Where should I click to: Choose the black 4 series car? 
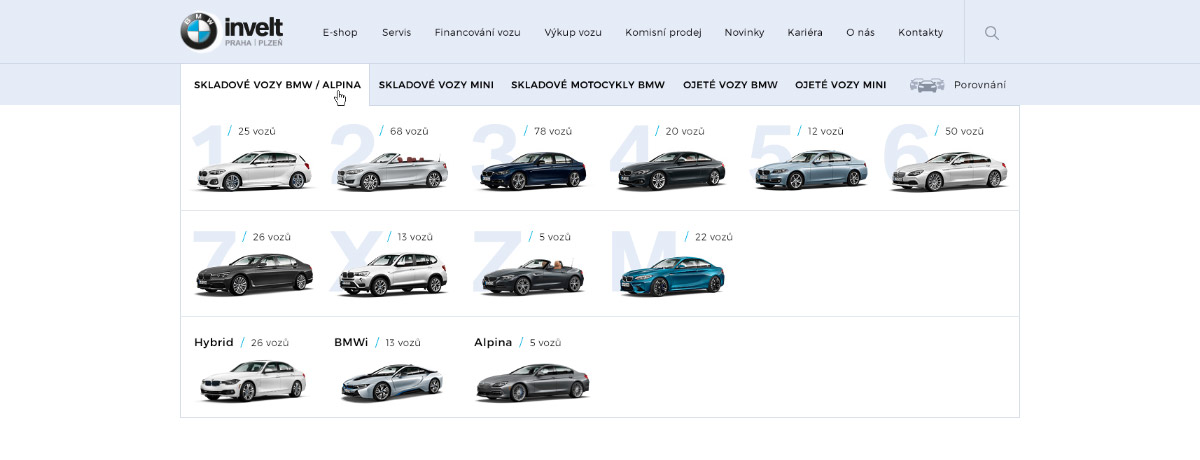point(671,170)
